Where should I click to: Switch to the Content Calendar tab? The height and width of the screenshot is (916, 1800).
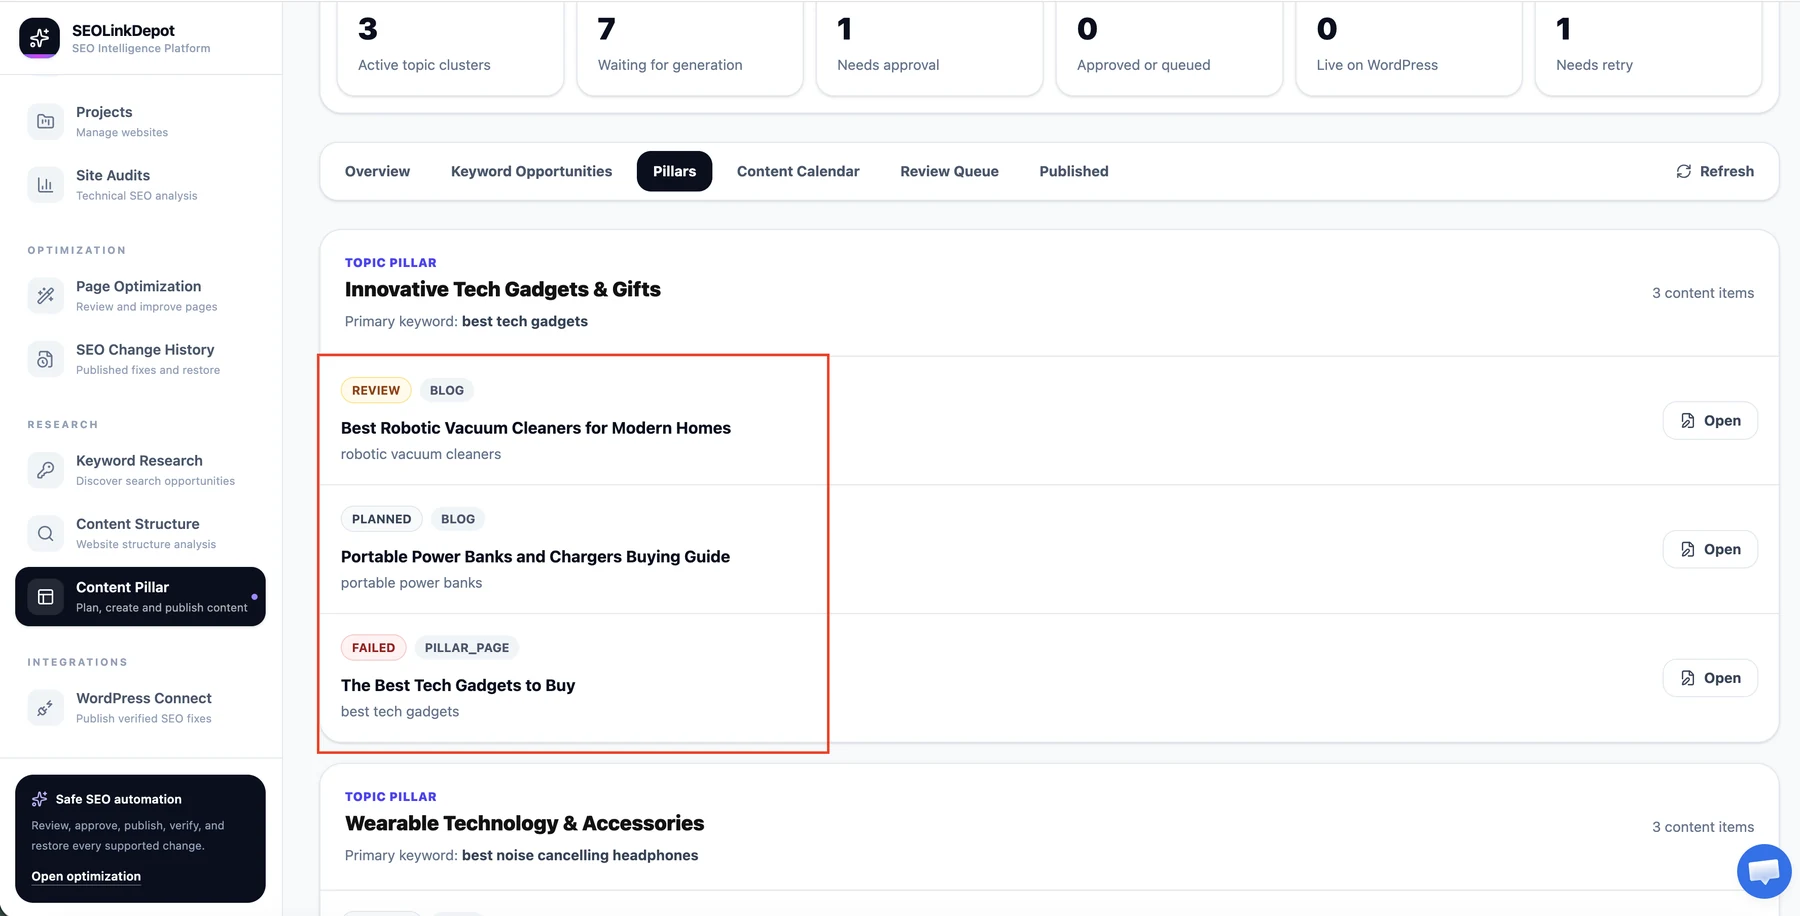798,171
